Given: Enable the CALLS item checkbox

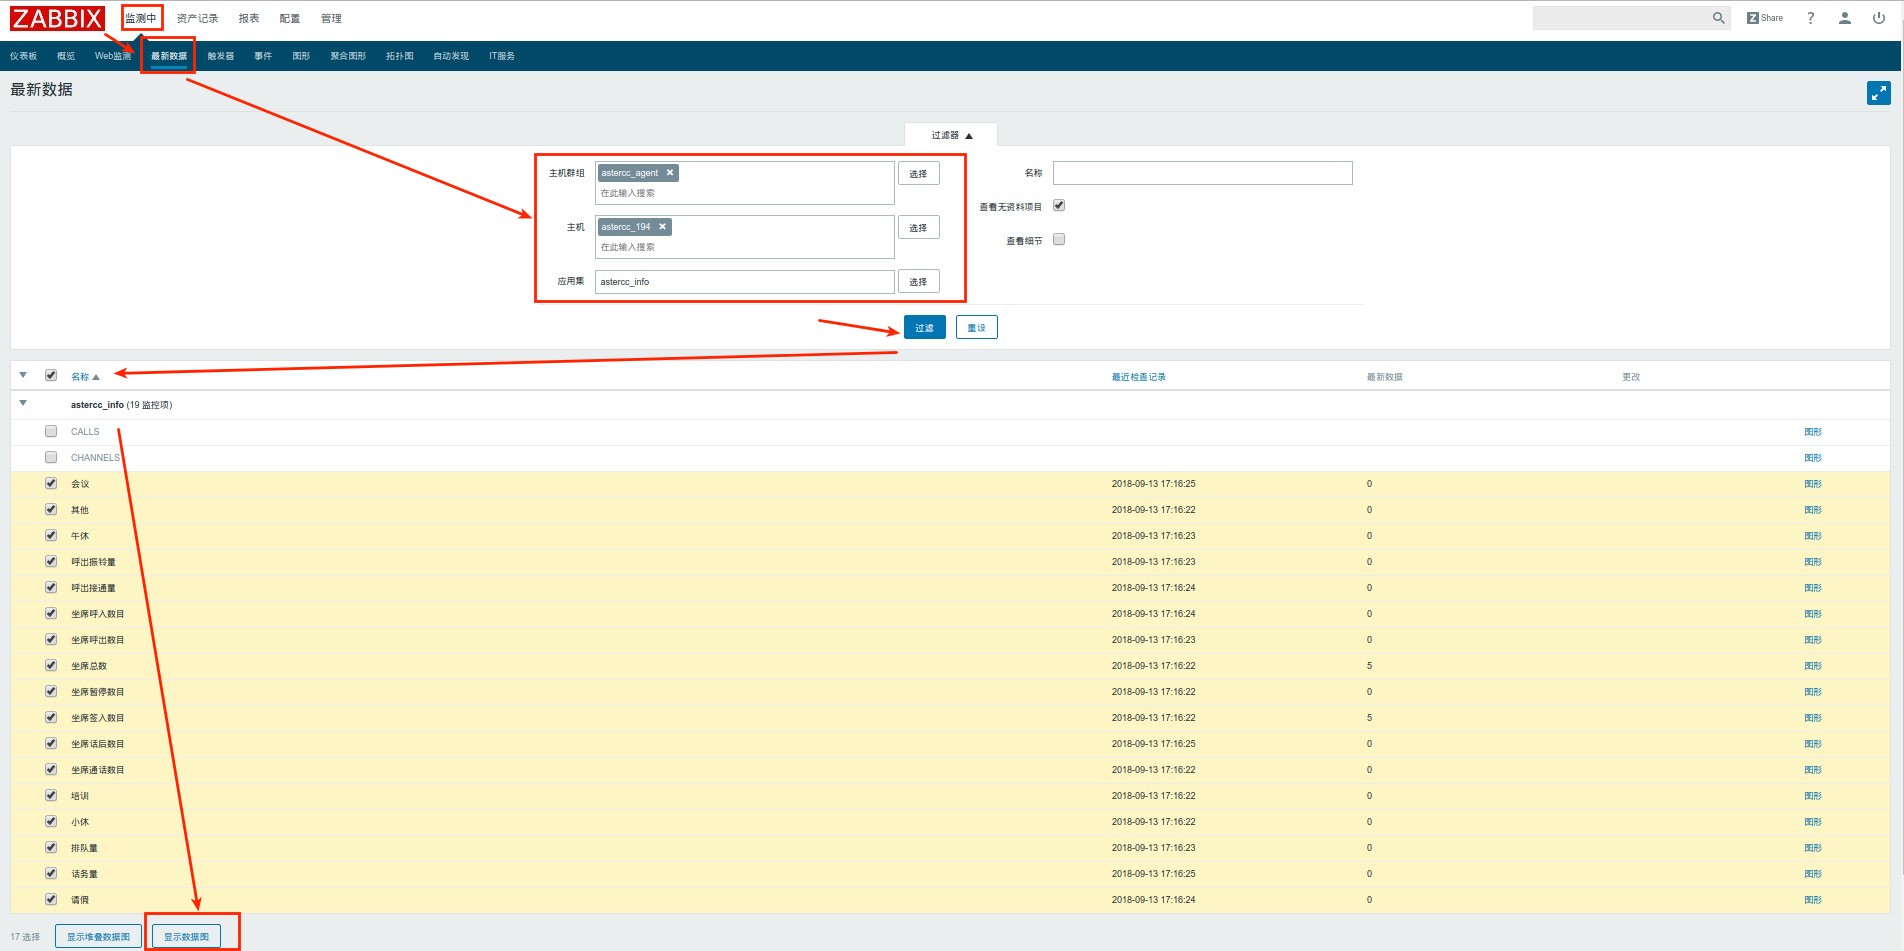Looking at the screenshot, I should point(51,431).
